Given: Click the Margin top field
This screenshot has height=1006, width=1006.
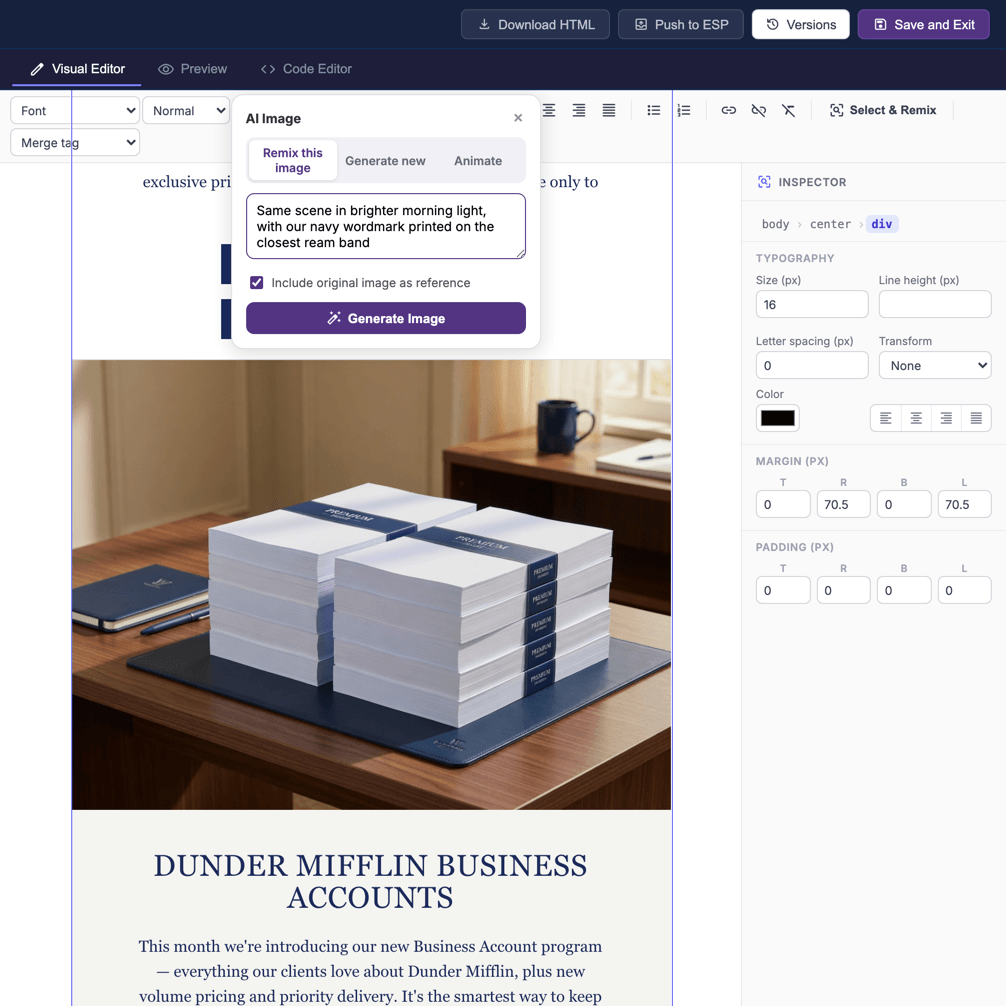Looking at the screenshot, I should (783, 504).
